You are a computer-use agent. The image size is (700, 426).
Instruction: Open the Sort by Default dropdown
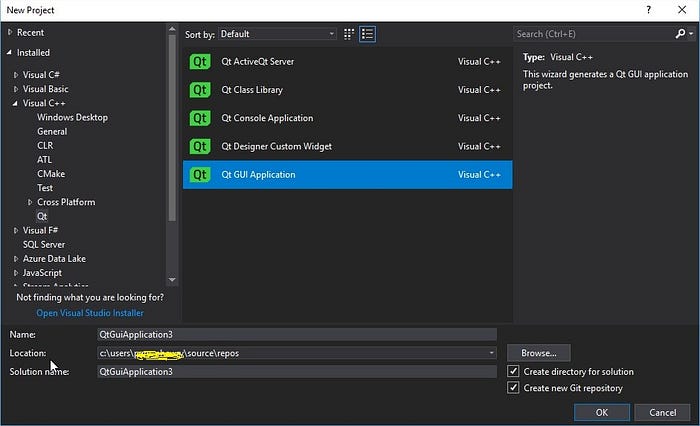click(277, 34)
